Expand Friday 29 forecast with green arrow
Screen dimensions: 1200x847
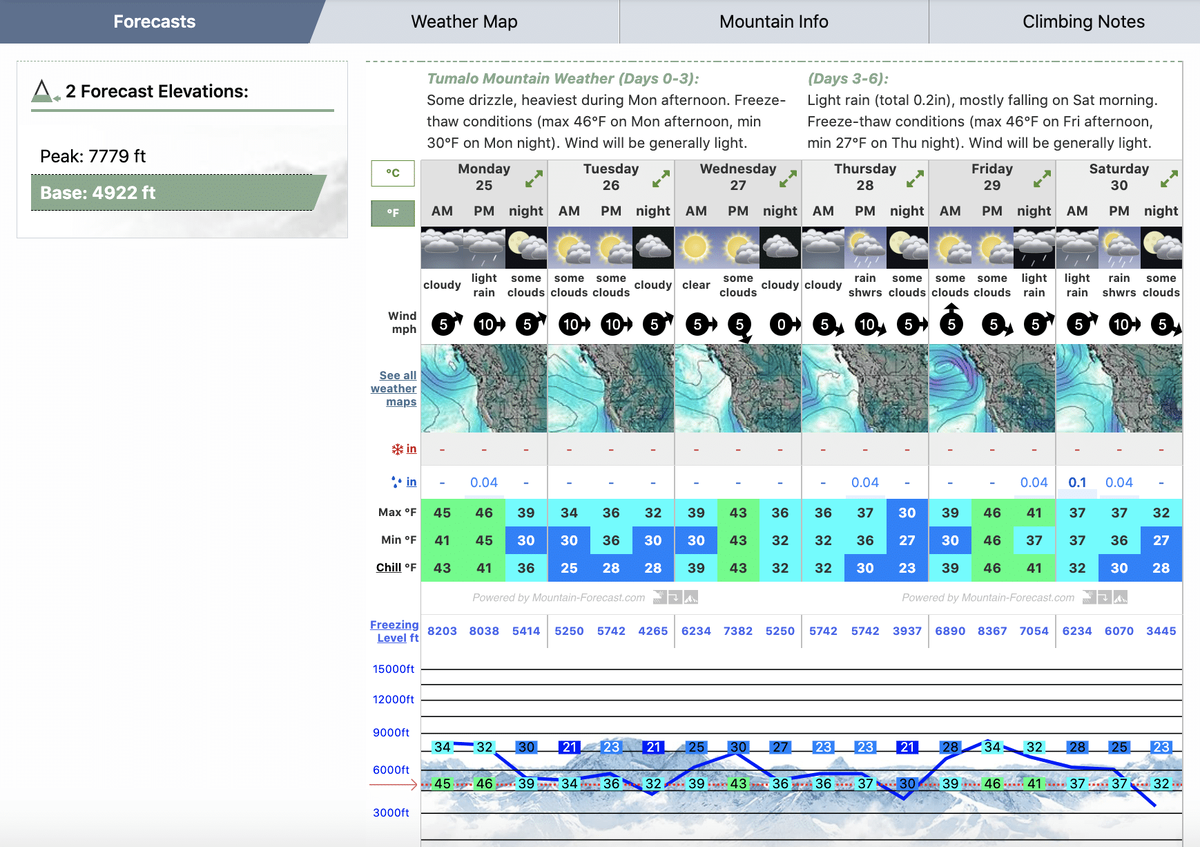[x=1042, y=179]
